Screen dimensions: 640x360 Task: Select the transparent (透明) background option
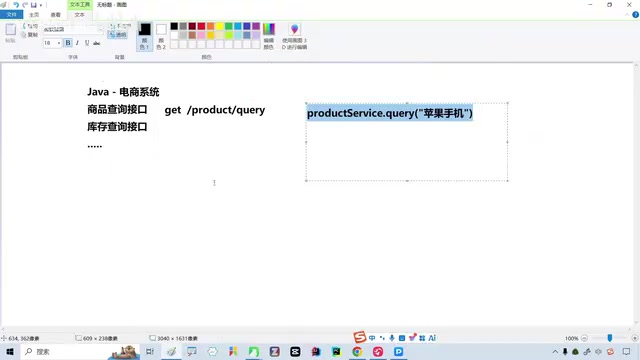click(118, 35)
